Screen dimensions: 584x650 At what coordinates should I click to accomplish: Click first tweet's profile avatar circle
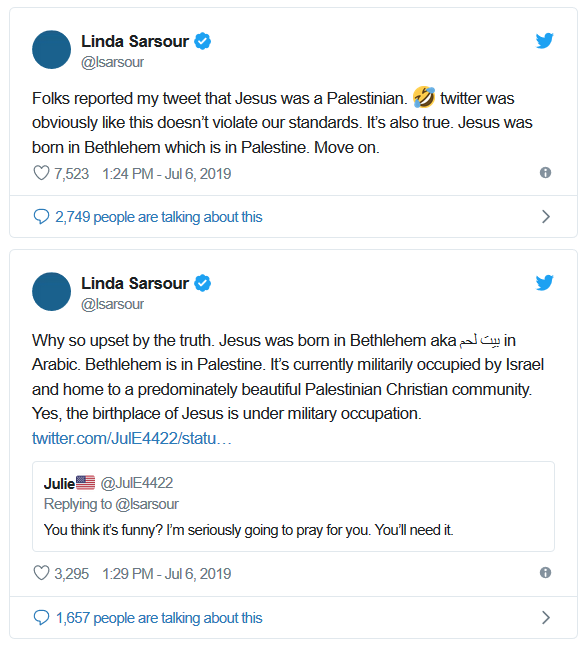51,49
